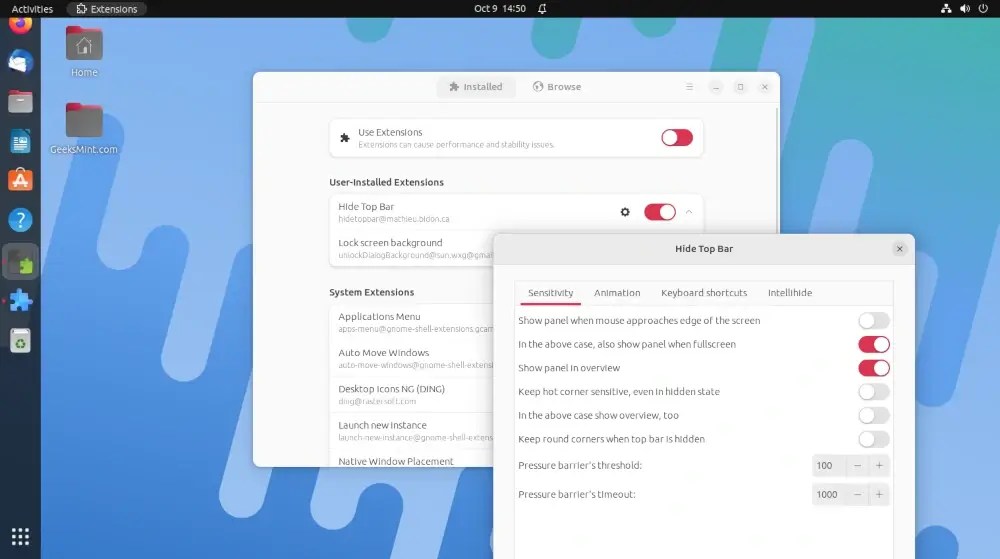
Task: Enable Keep hot corner sensitive switch
Action: 874,391
